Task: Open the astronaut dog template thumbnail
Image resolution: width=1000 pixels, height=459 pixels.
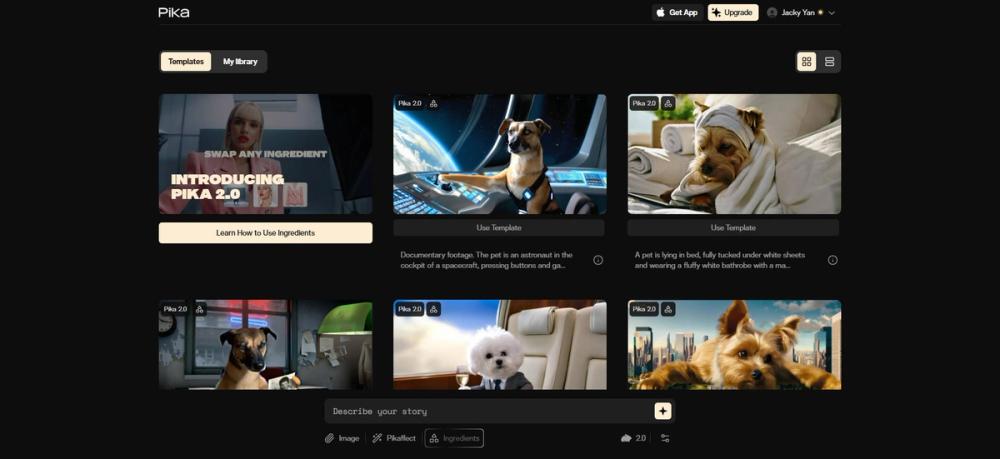Action: click(499, 154)
